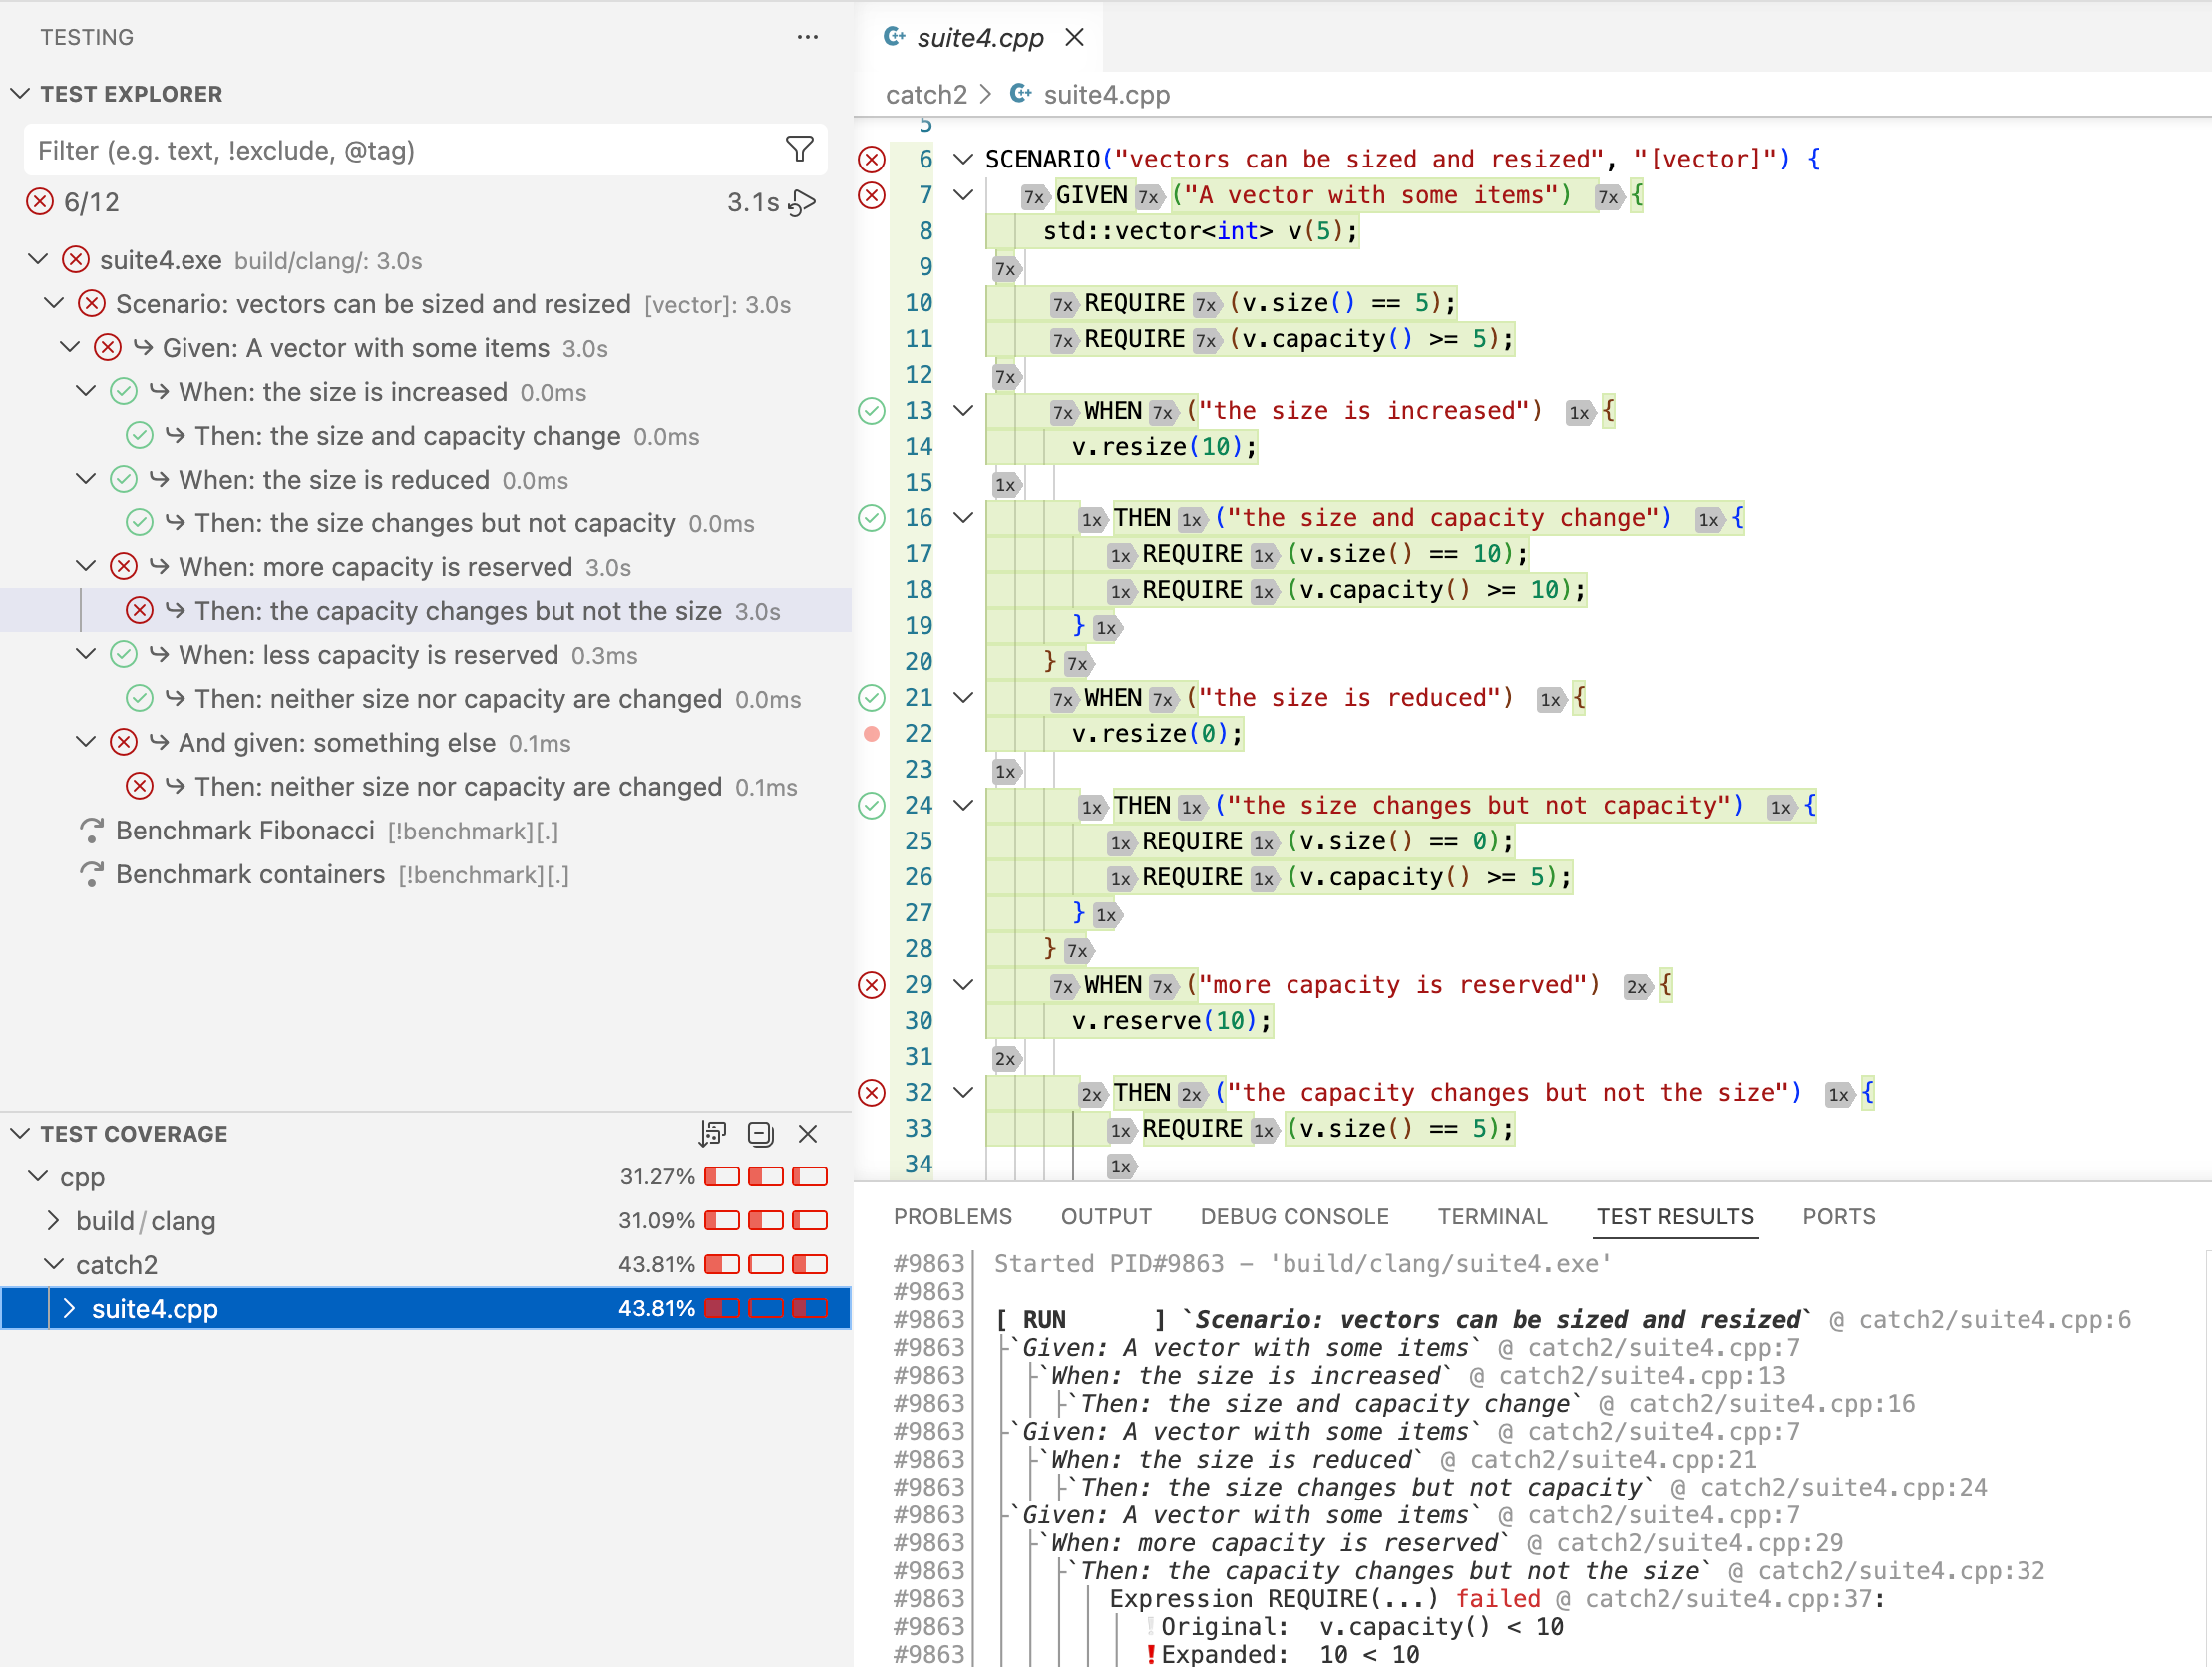Fold SCENARIO block at line 6
Viewport: 2212px width, 1667px height.
tap(963, 159)
